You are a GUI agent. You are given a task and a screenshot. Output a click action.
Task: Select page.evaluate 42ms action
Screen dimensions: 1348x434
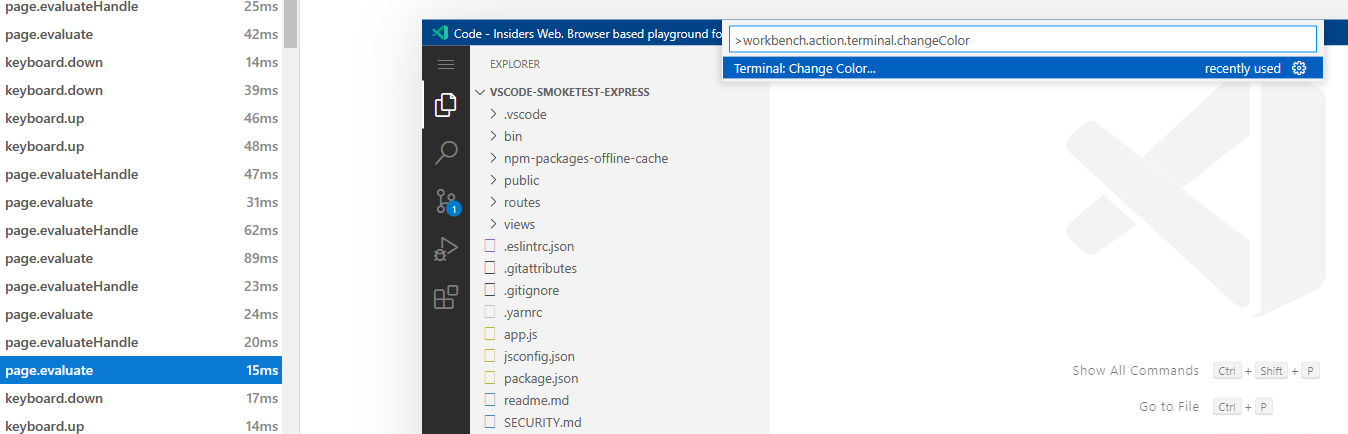point(141,34)
